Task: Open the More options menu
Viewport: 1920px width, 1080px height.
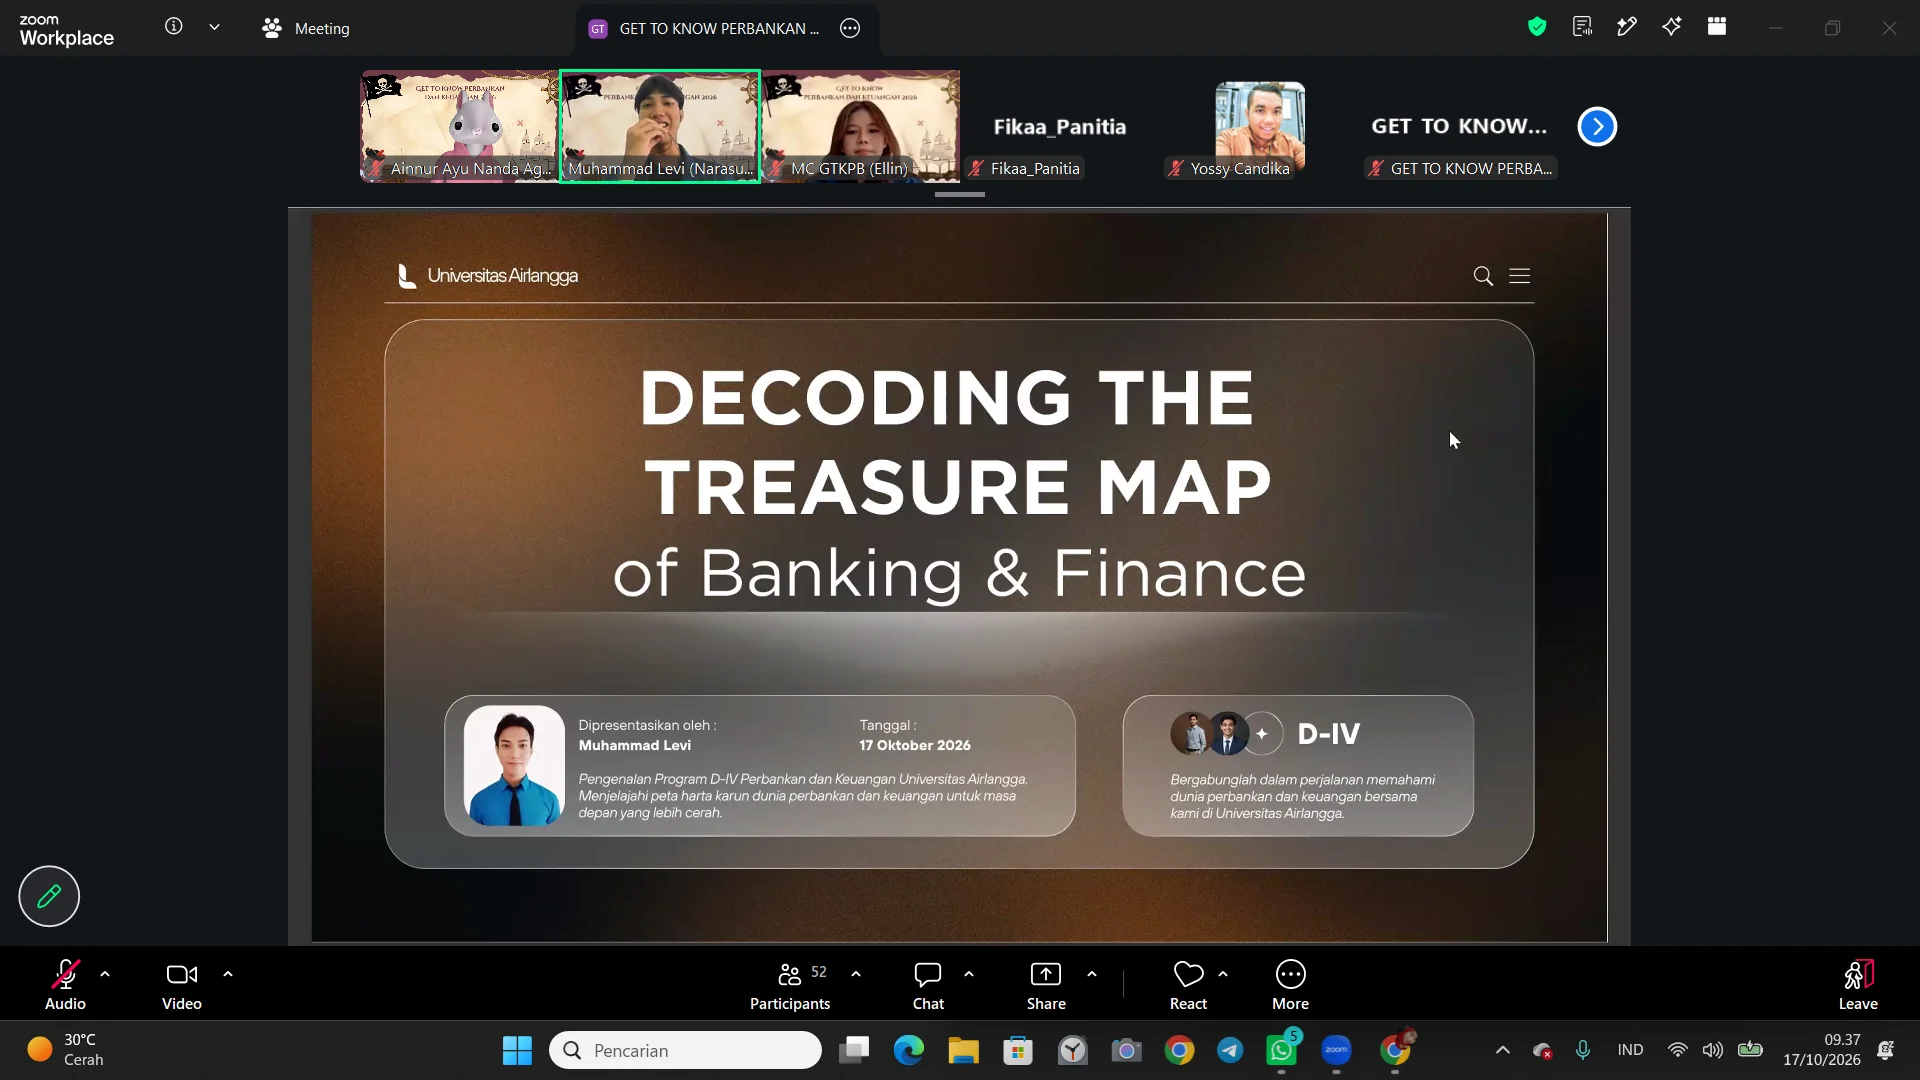Action: 1290,985
